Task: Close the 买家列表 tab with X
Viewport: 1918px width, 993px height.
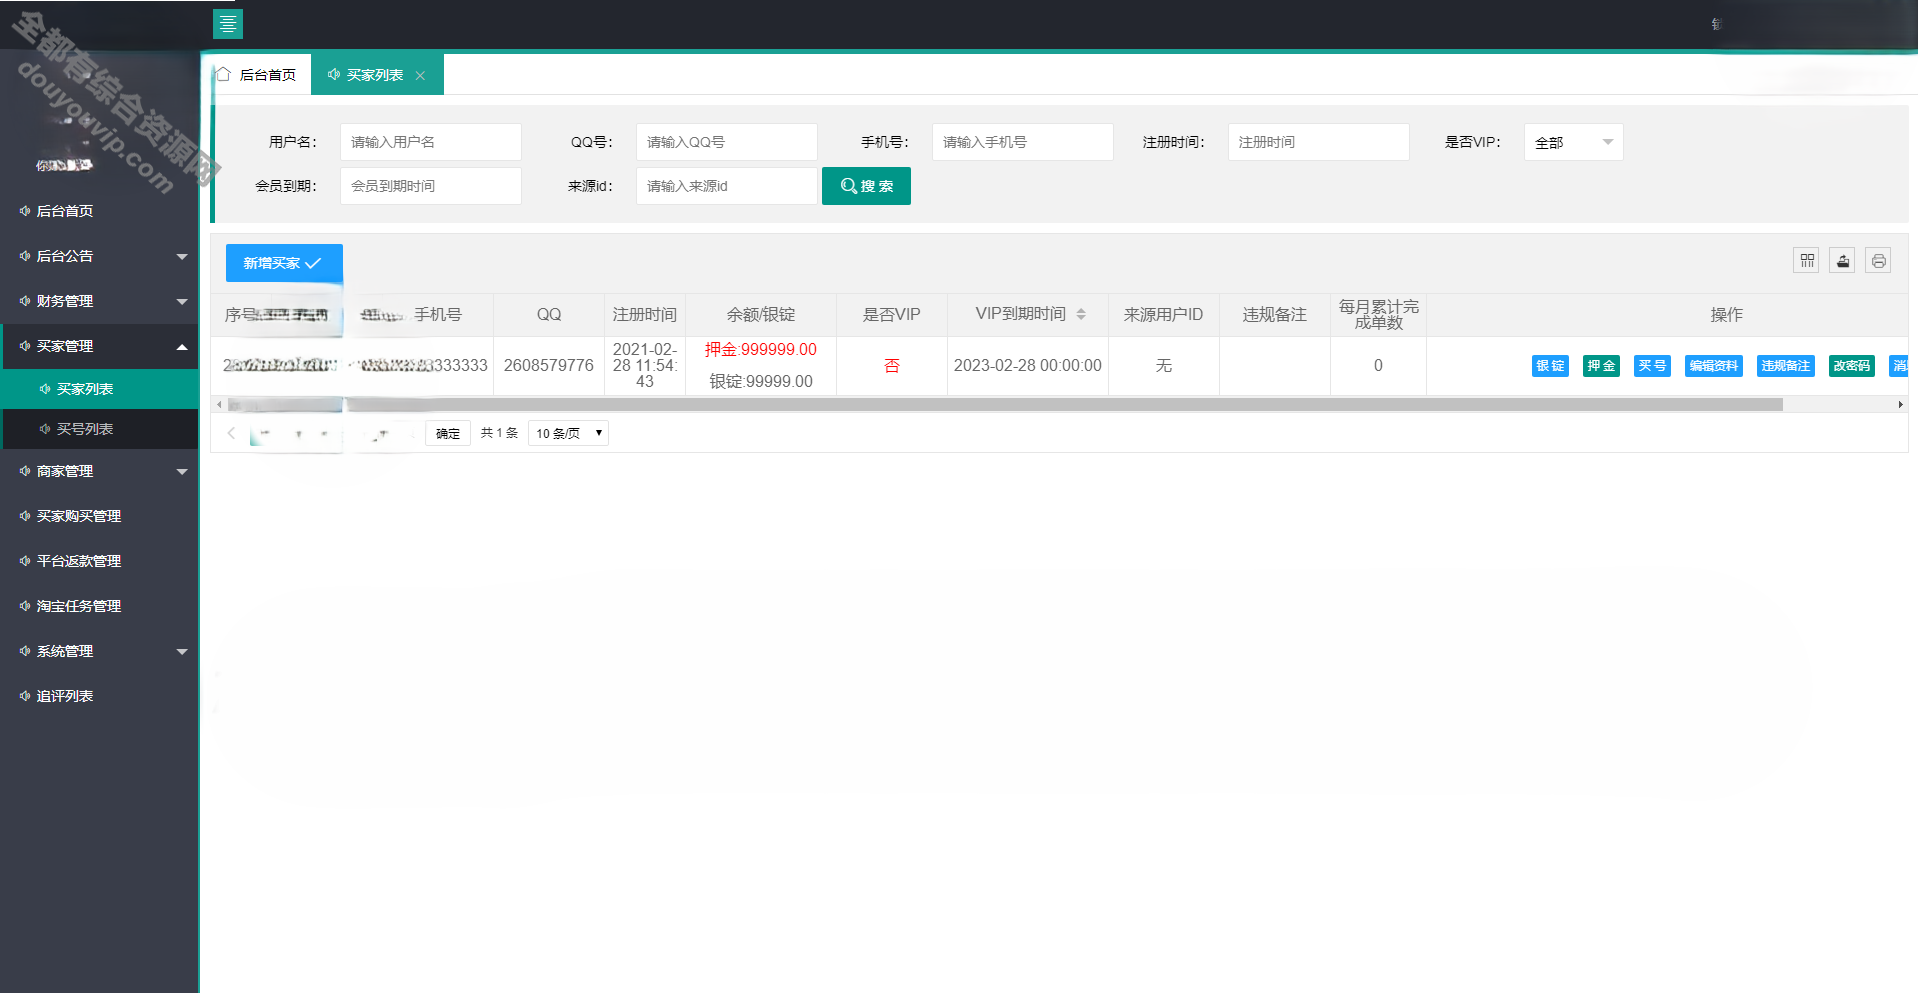Action: pos(420,76)
